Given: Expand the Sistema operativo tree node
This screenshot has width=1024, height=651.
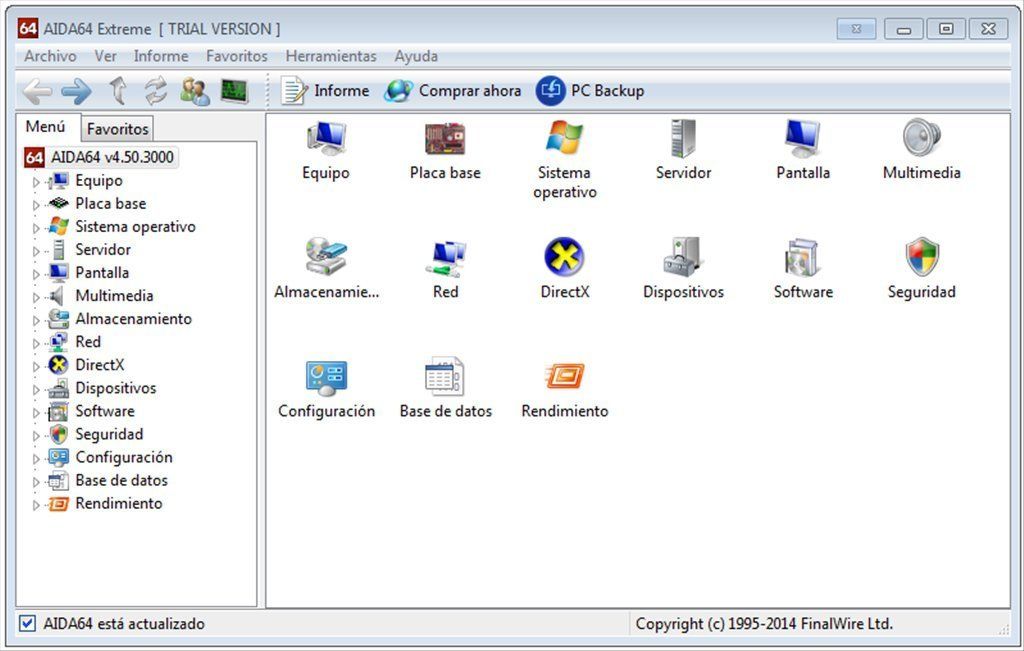Looking at the screenshot, I should click(x=37, y=228).
